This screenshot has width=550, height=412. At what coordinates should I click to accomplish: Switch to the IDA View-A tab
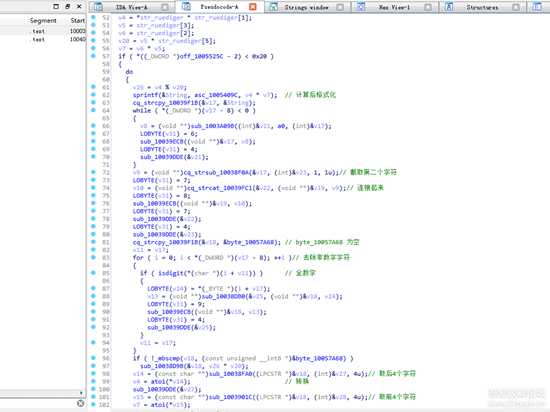pyautogui.click(x=132, y=7)
